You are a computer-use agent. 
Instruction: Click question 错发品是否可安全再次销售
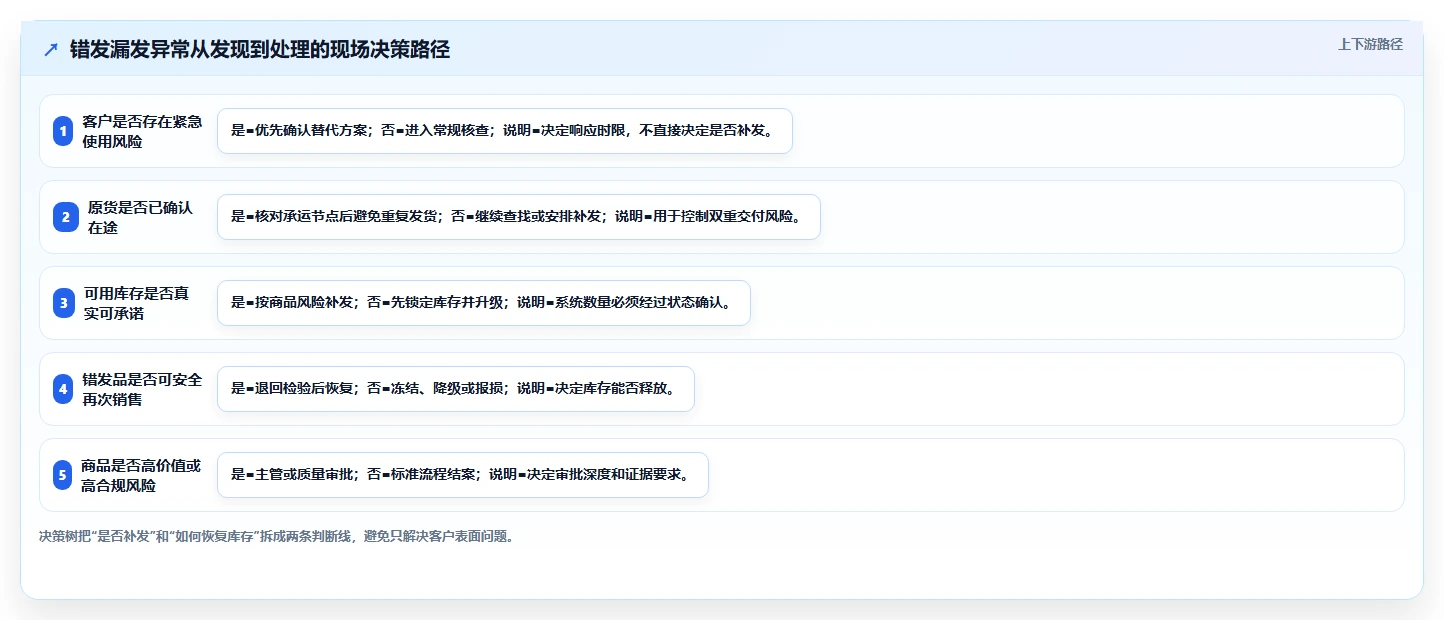[x=142, y=389]
